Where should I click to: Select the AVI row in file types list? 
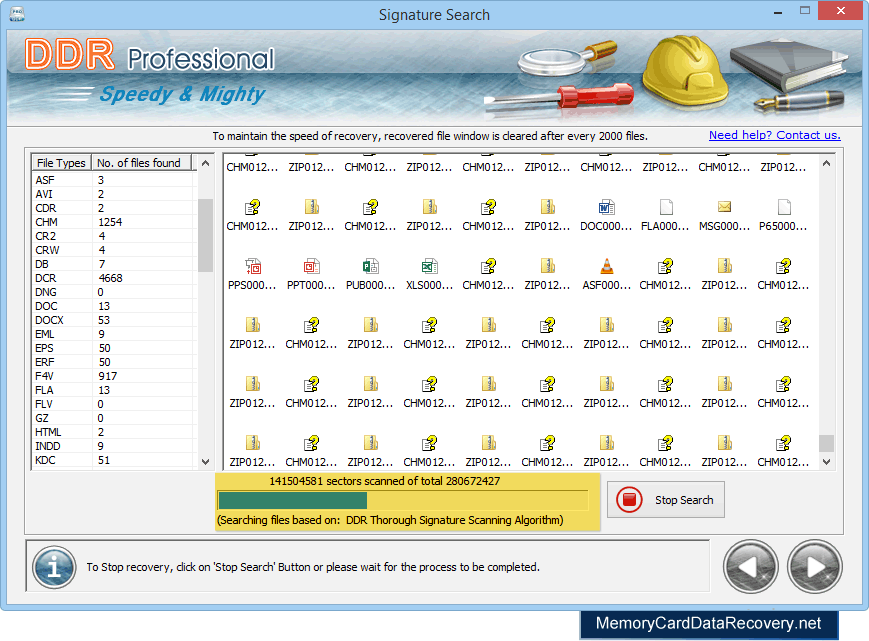tap(114, 194)
